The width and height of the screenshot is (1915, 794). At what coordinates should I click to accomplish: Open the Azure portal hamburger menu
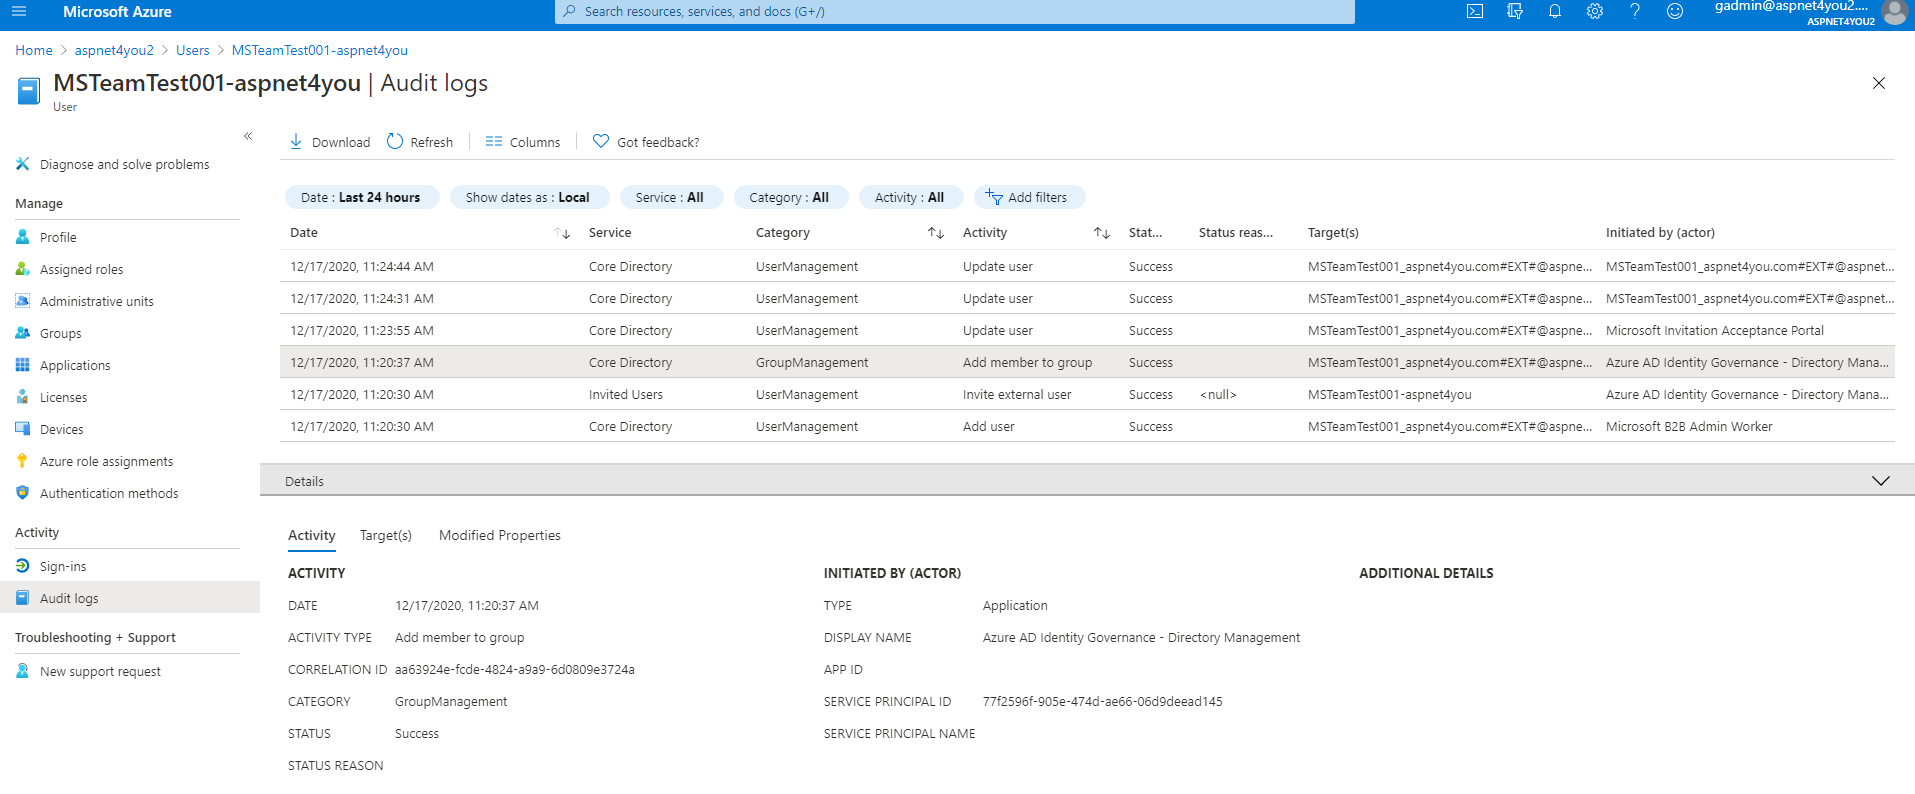click(x=19, y=12)
